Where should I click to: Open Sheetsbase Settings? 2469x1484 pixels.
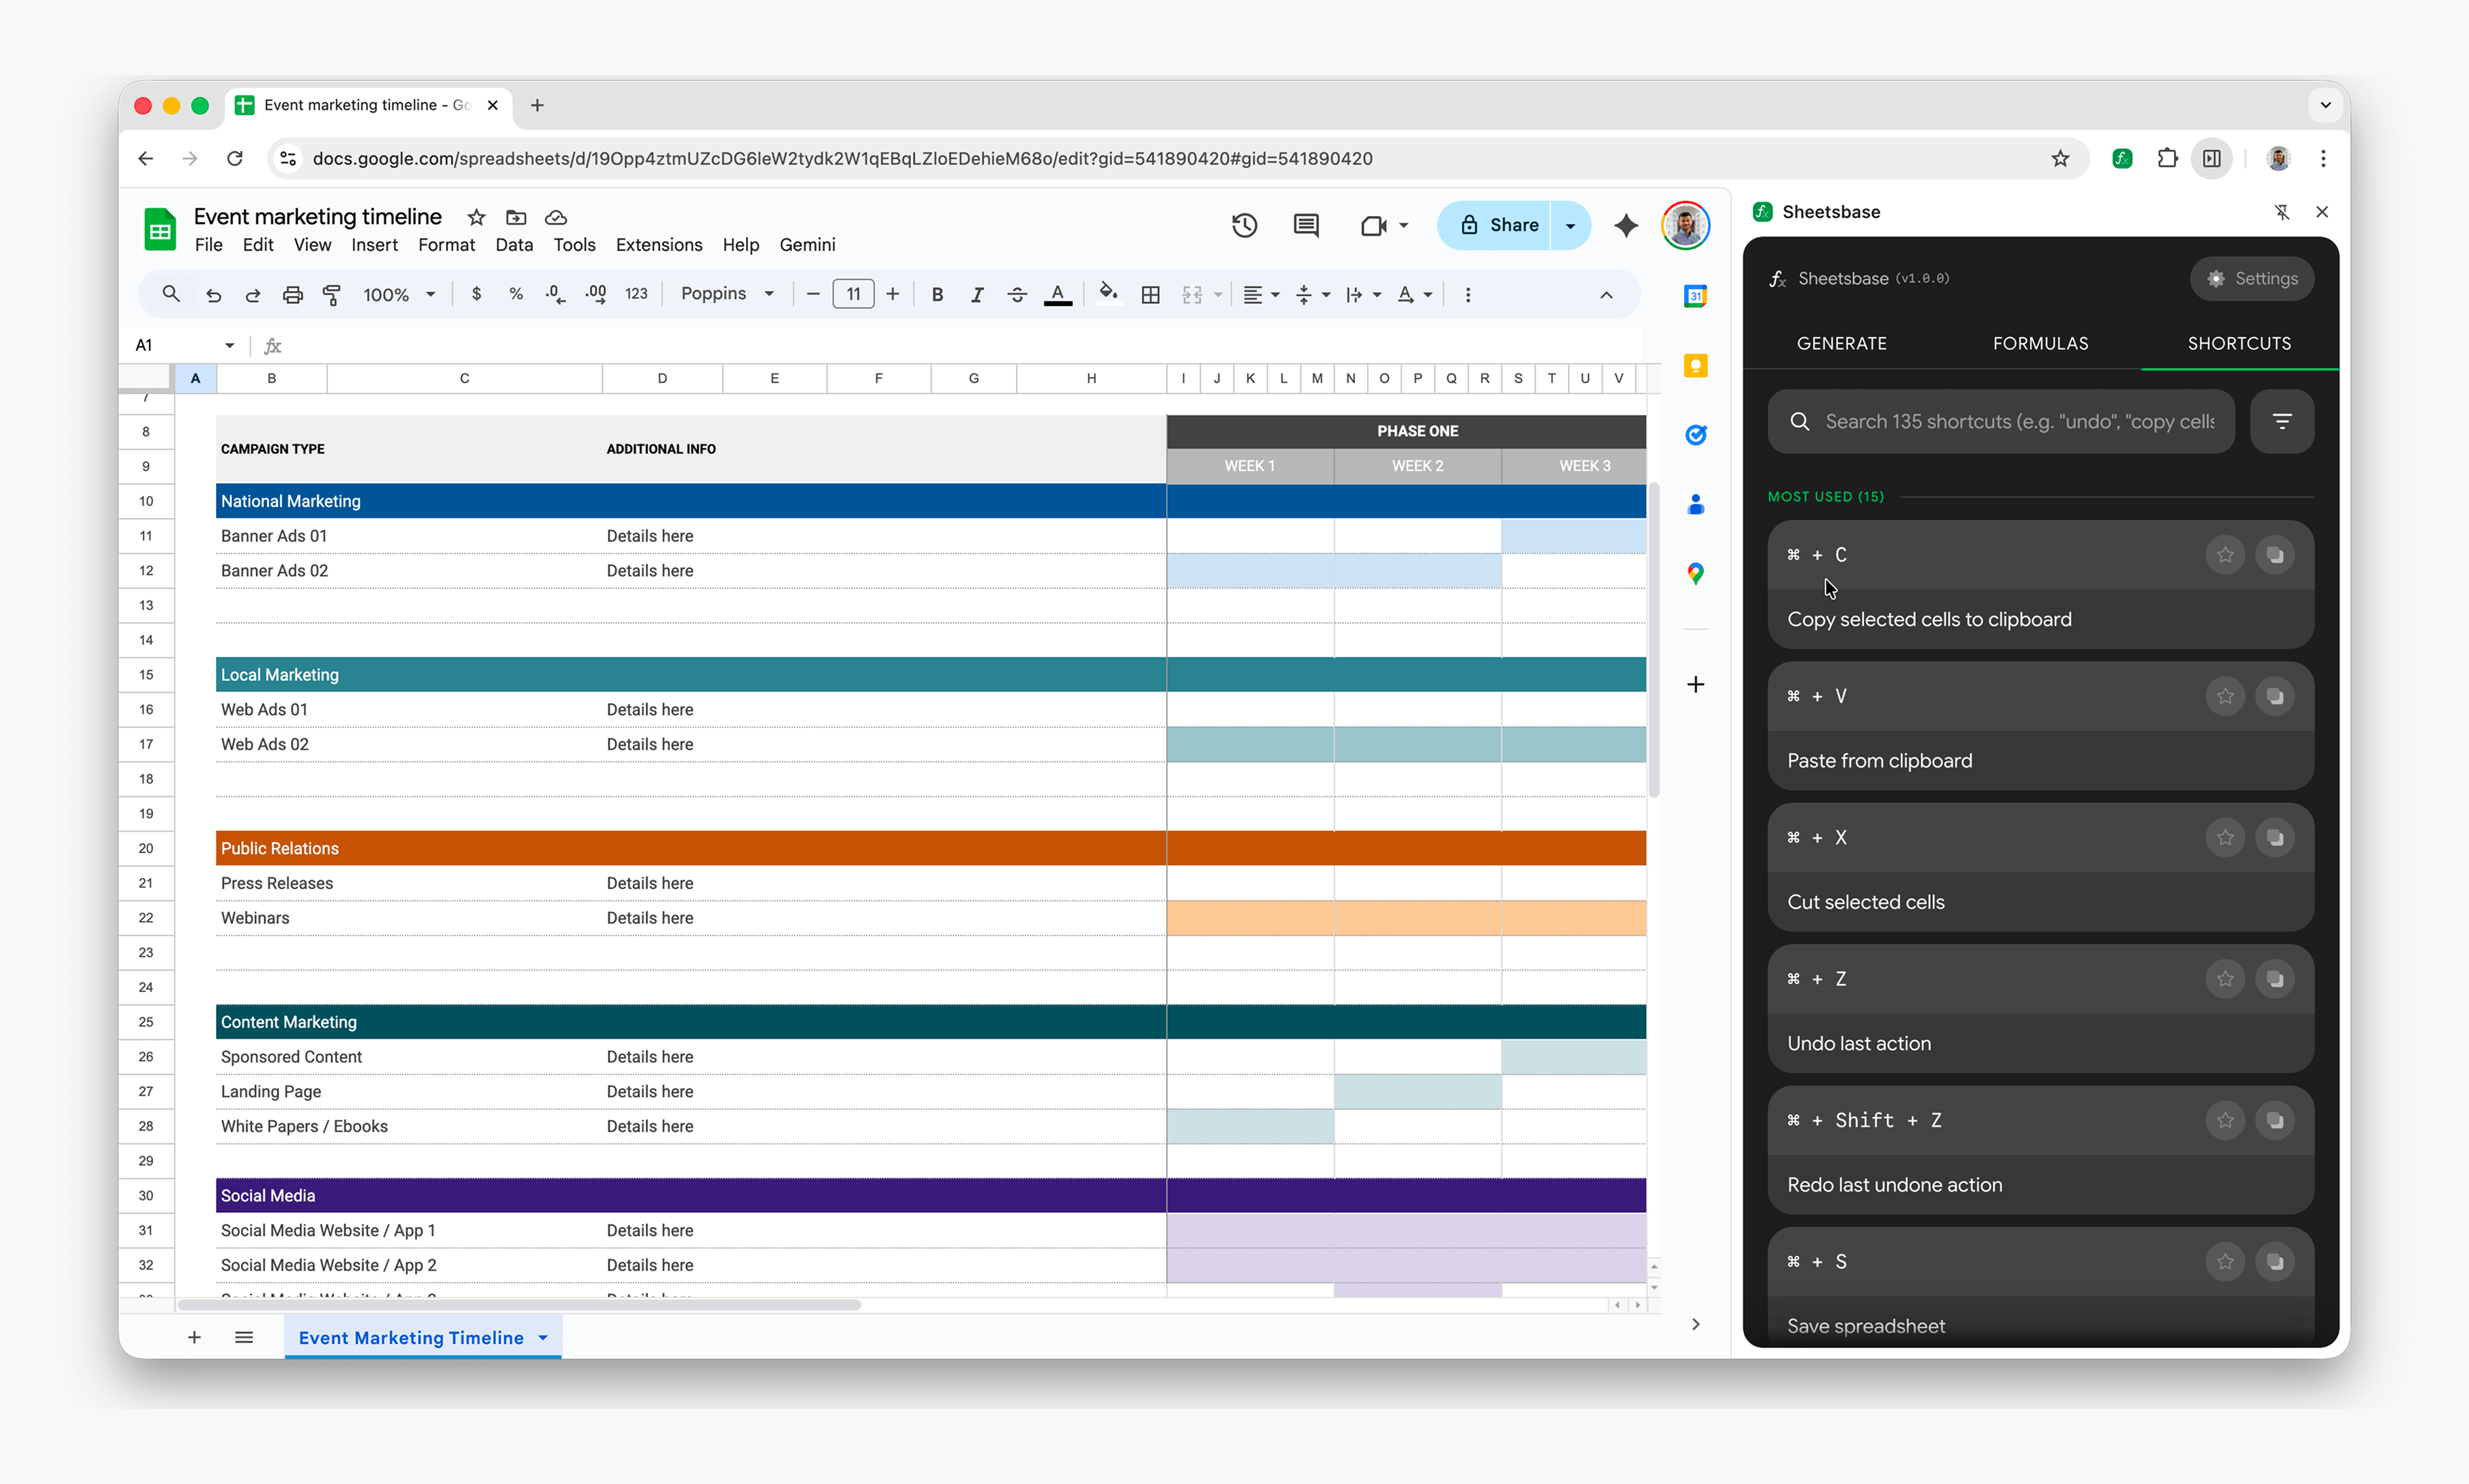coord(2251,279)
